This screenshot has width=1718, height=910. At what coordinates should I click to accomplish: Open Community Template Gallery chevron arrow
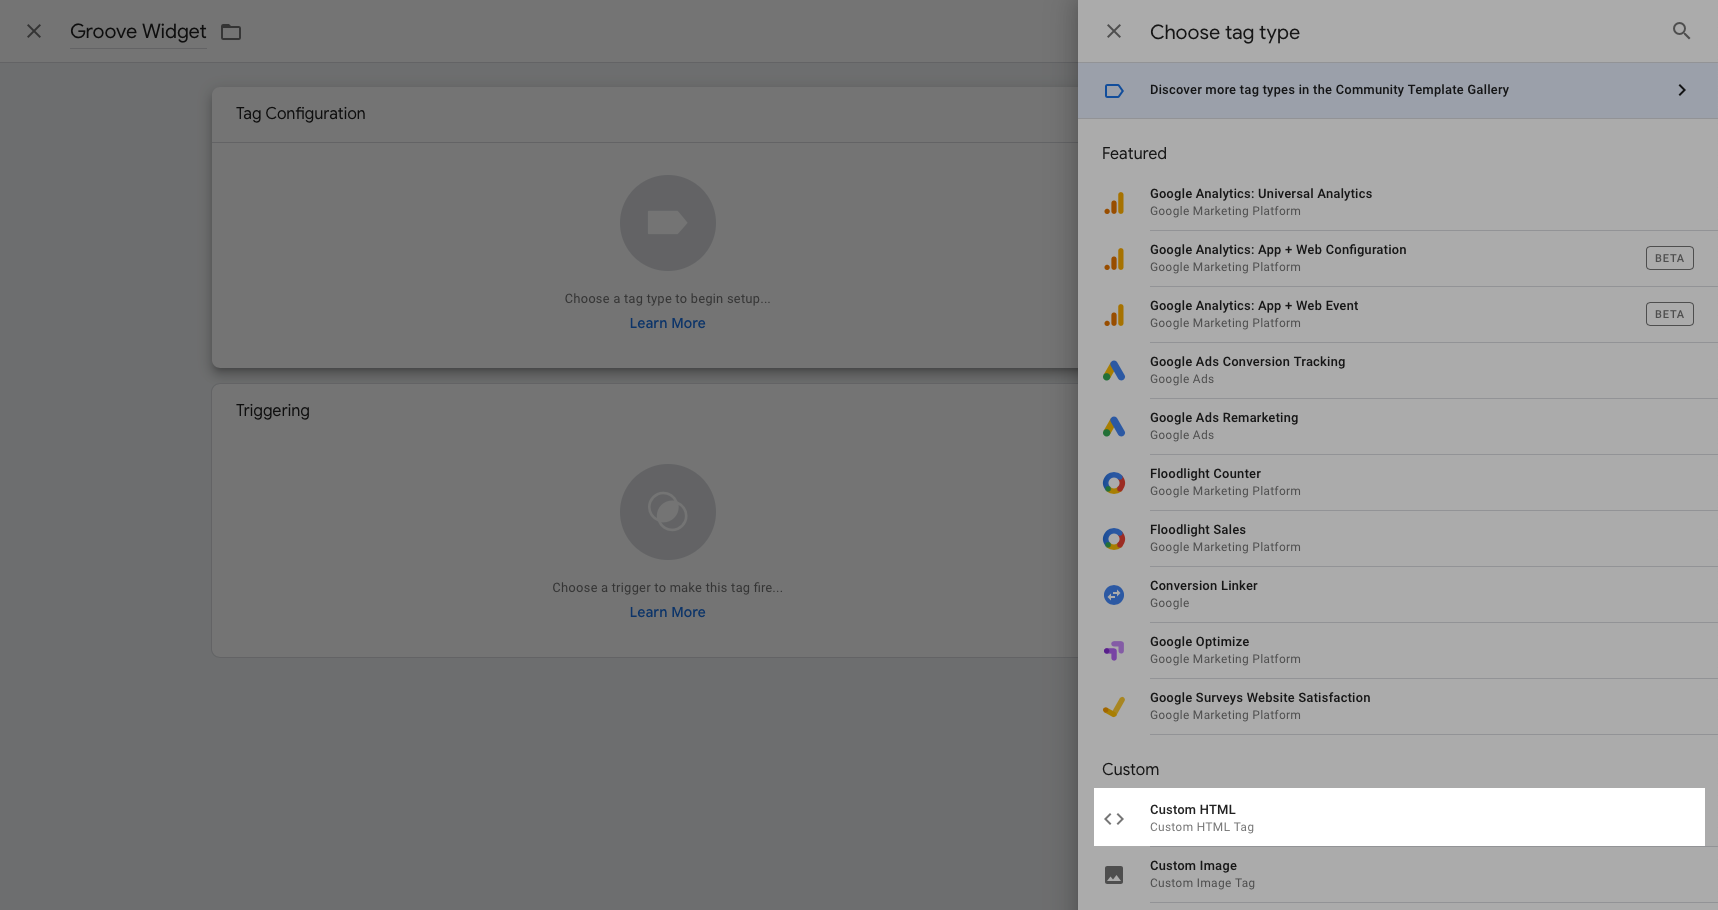pos(1682,90)
